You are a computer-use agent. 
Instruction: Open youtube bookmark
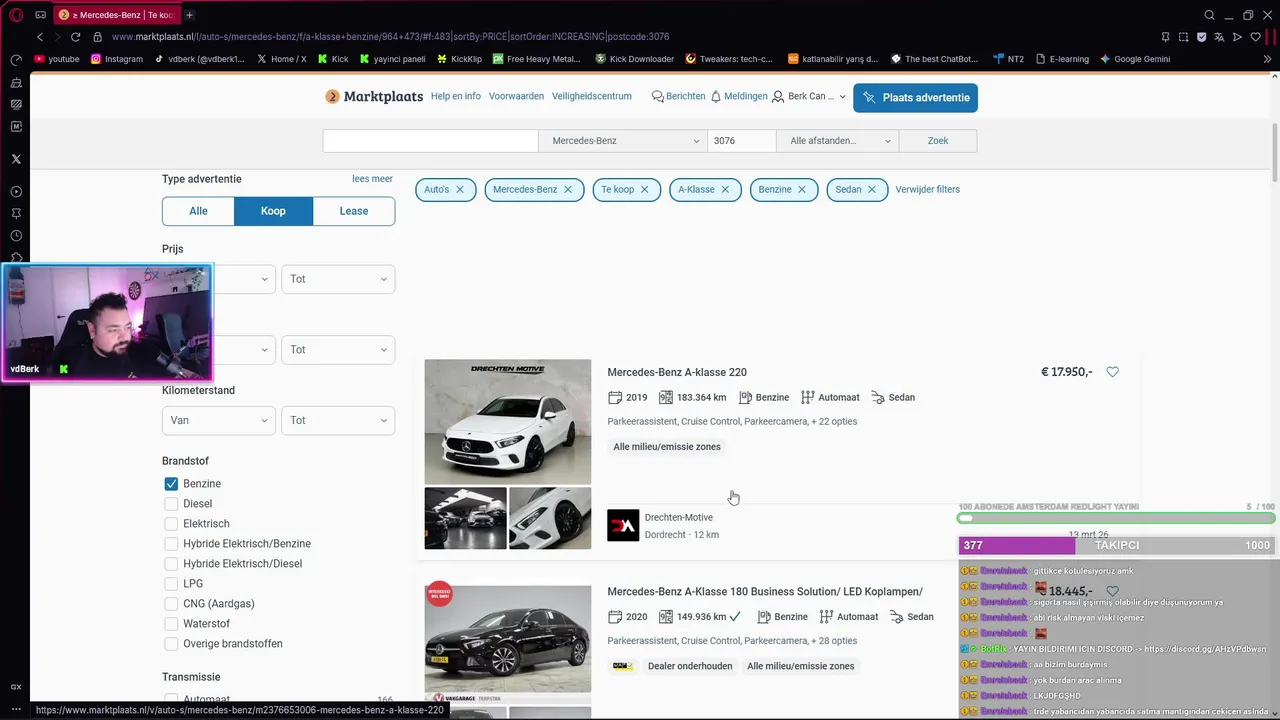click(56, 59)
